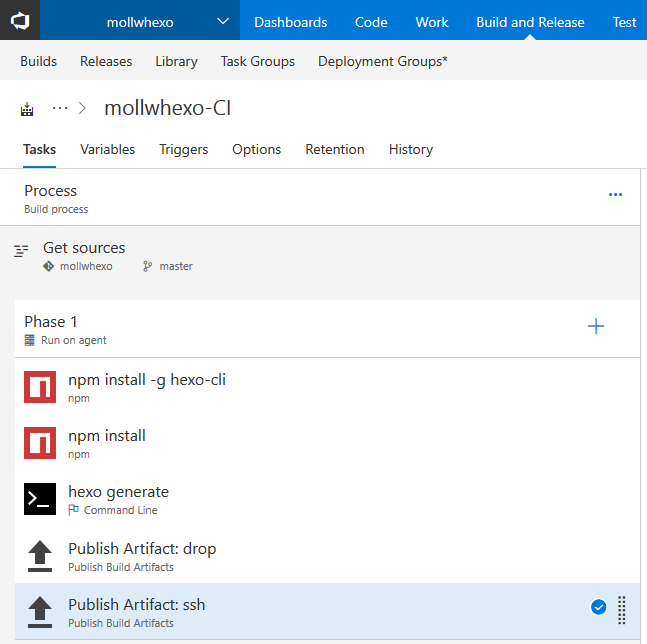
Task: Click the Visual Studio Team Services logo
Action: [x=20, y=20]
